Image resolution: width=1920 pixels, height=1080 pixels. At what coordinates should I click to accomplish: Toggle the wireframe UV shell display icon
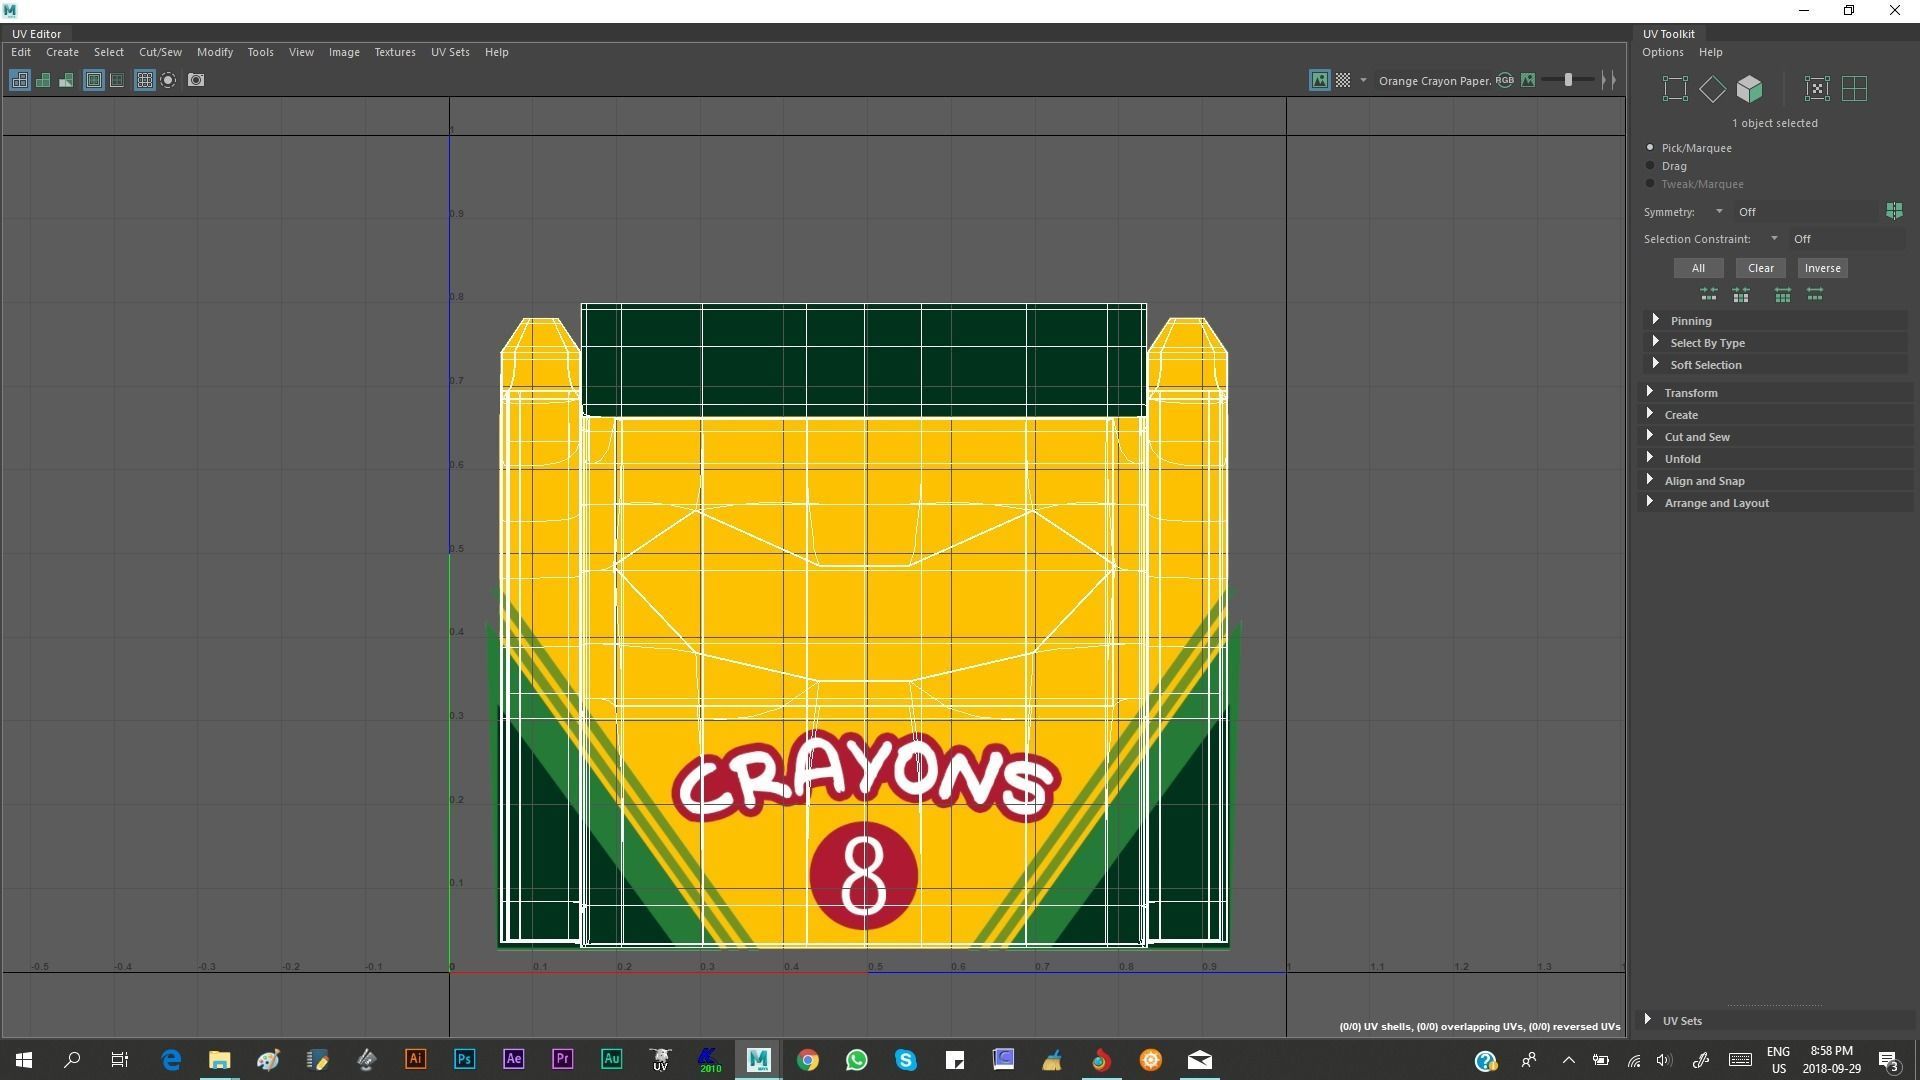(x=19, y=80)
